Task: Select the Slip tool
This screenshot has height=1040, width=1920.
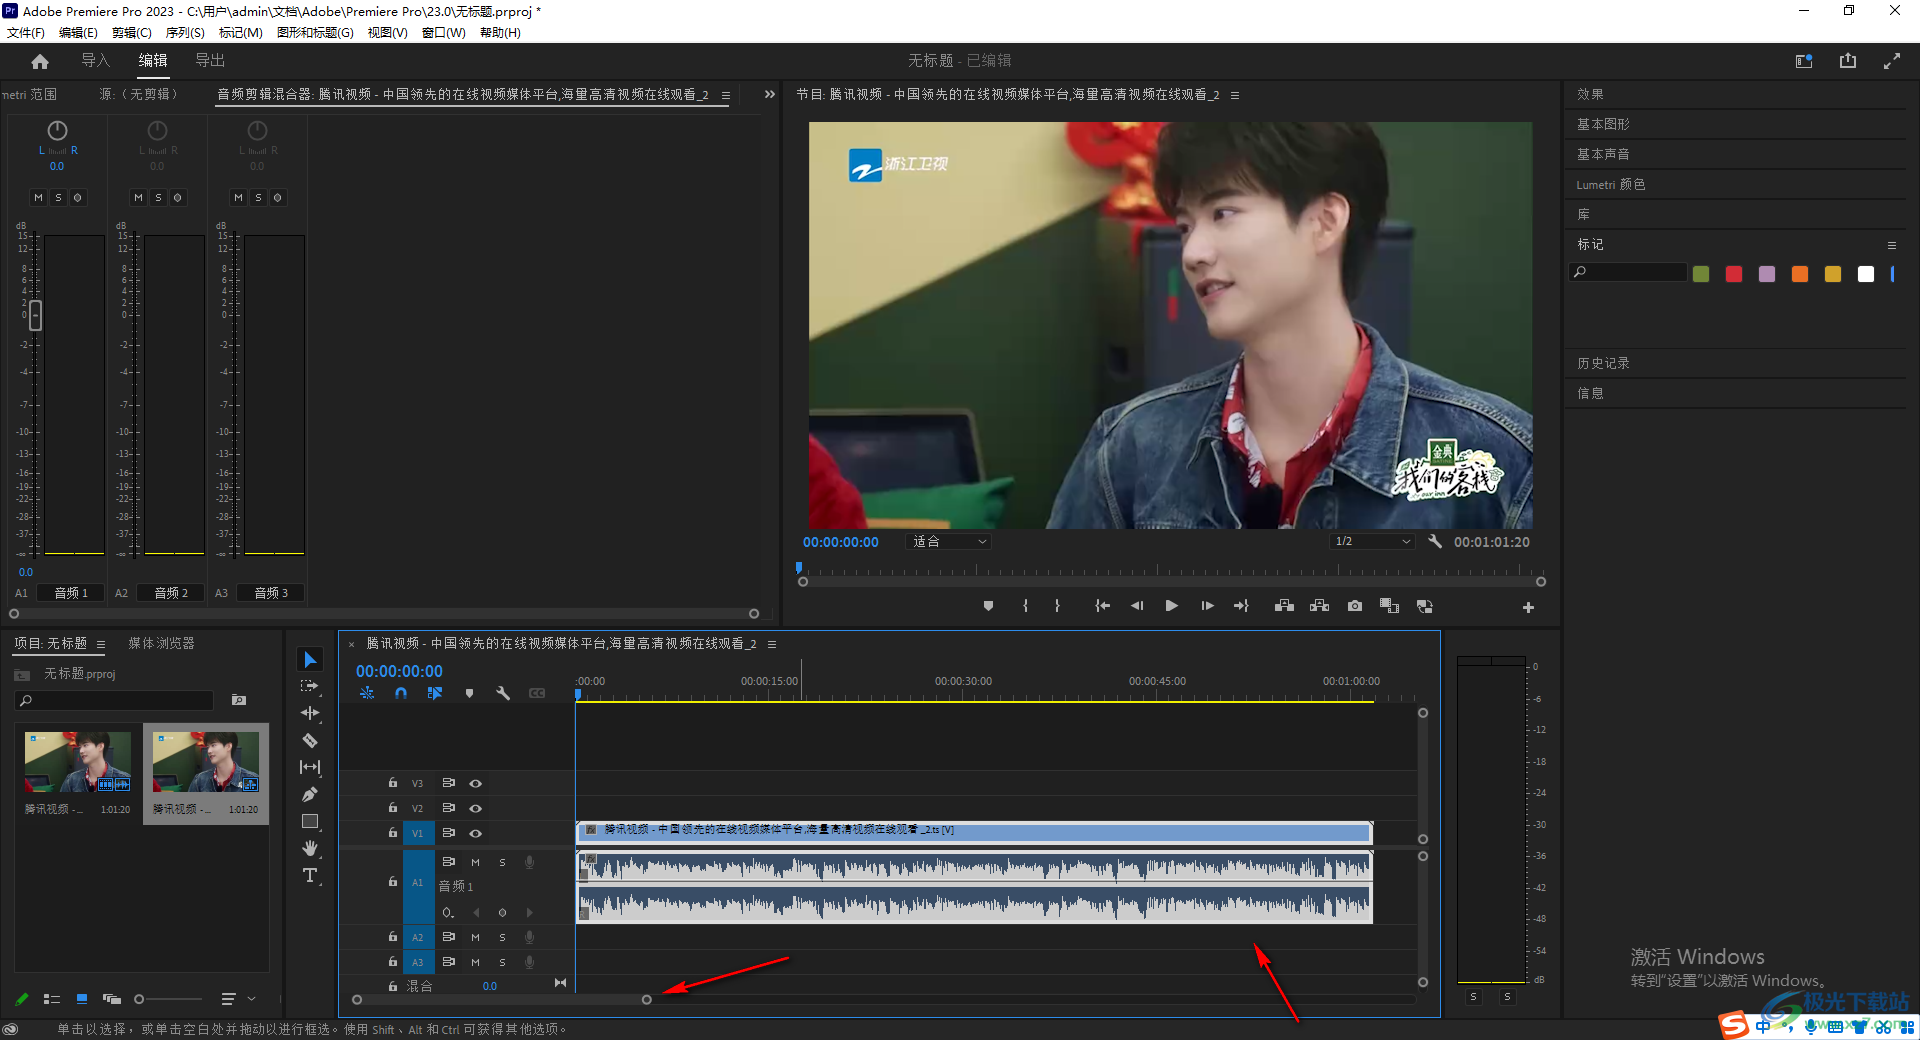Action: pyautogui.click(x=310, y=767)
